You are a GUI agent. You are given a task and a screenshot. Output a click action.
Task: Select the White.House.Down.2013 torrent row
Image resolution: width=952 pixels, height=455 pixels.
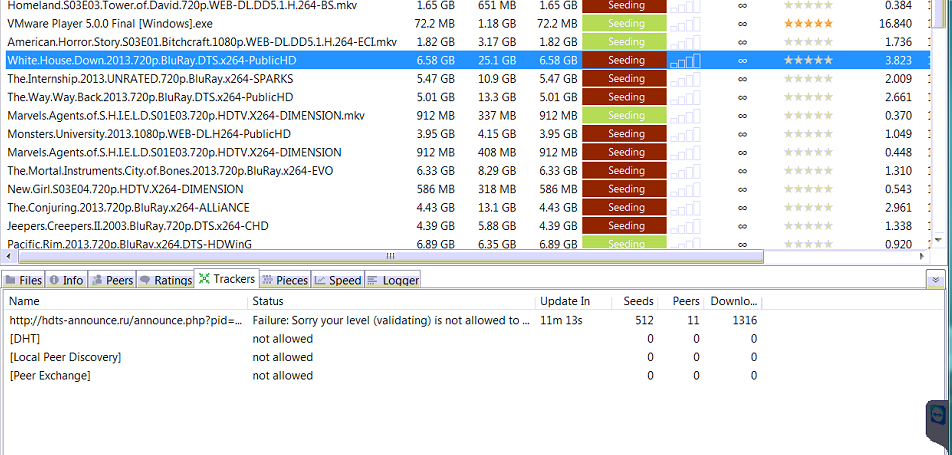466,60
